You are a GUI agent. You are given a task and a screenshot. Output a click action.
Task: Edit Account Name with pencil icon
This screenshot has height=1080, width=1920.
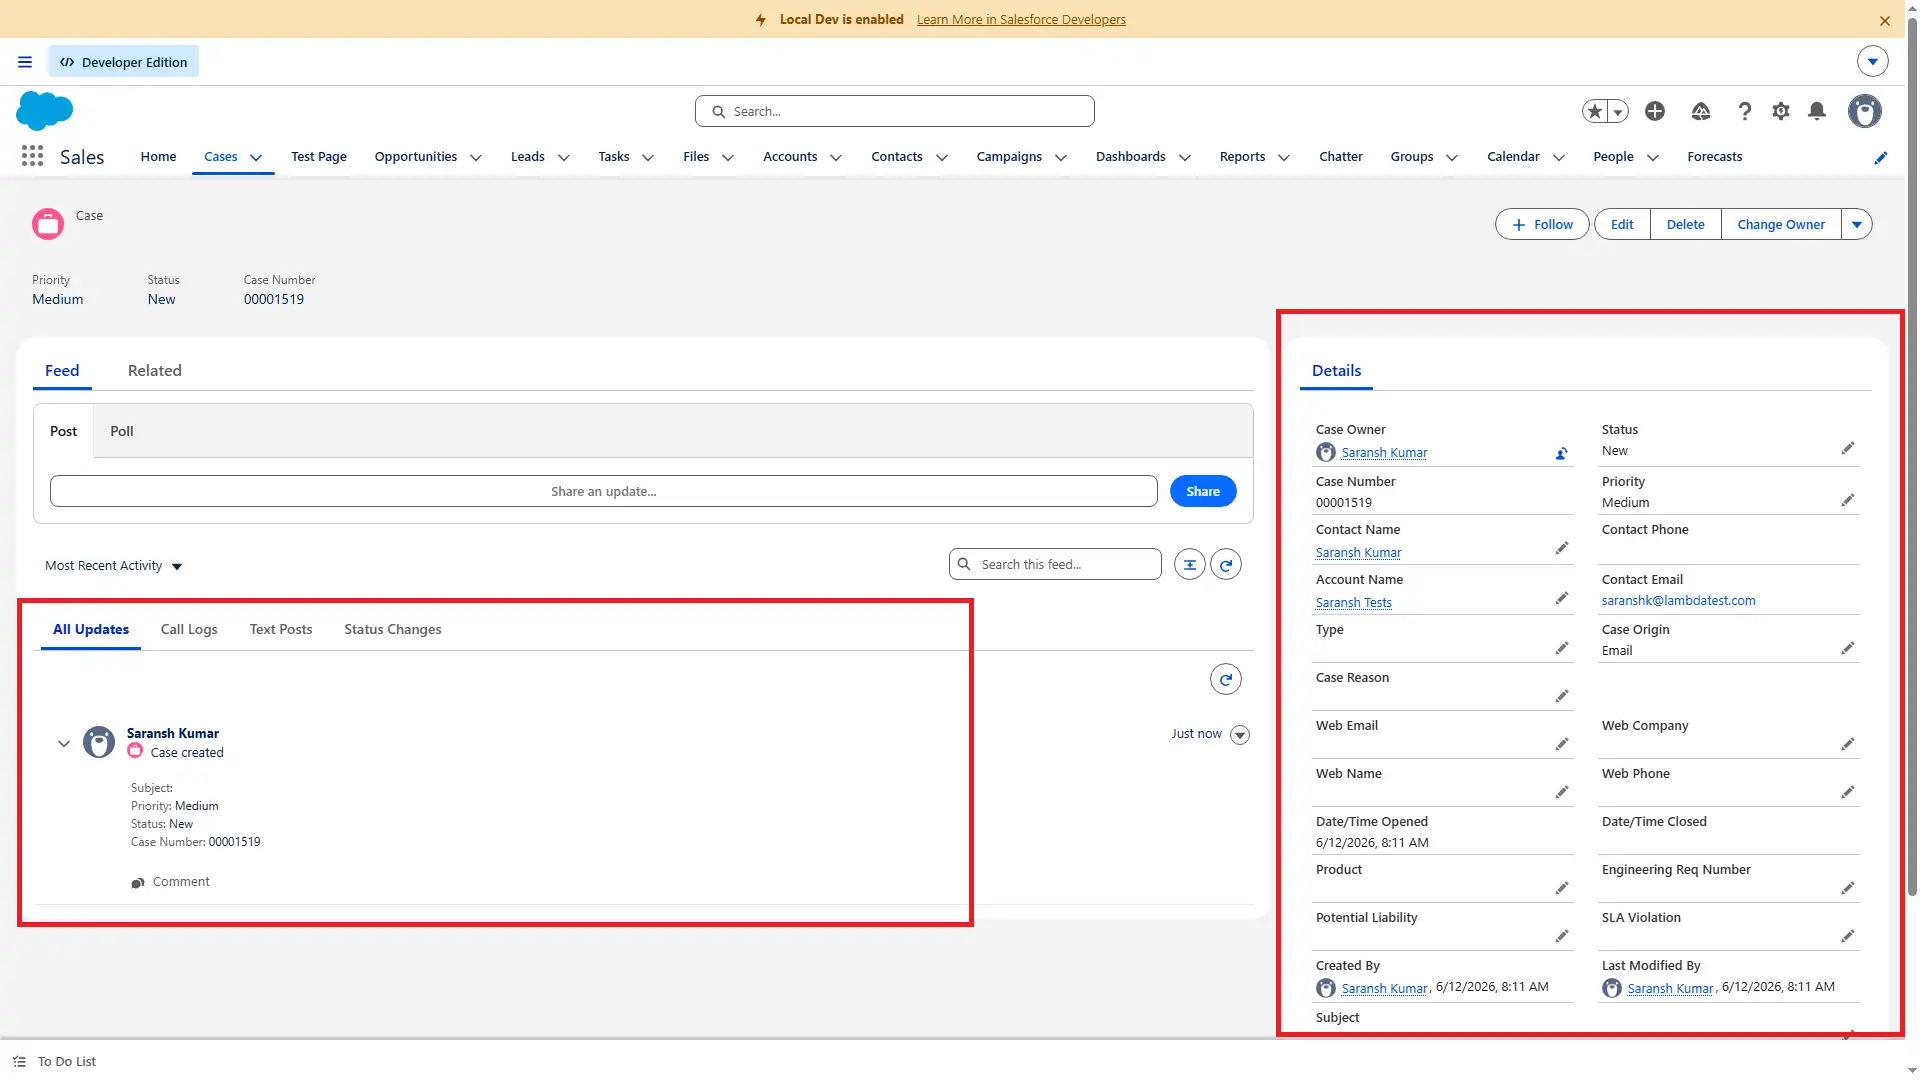(1562, 599)
